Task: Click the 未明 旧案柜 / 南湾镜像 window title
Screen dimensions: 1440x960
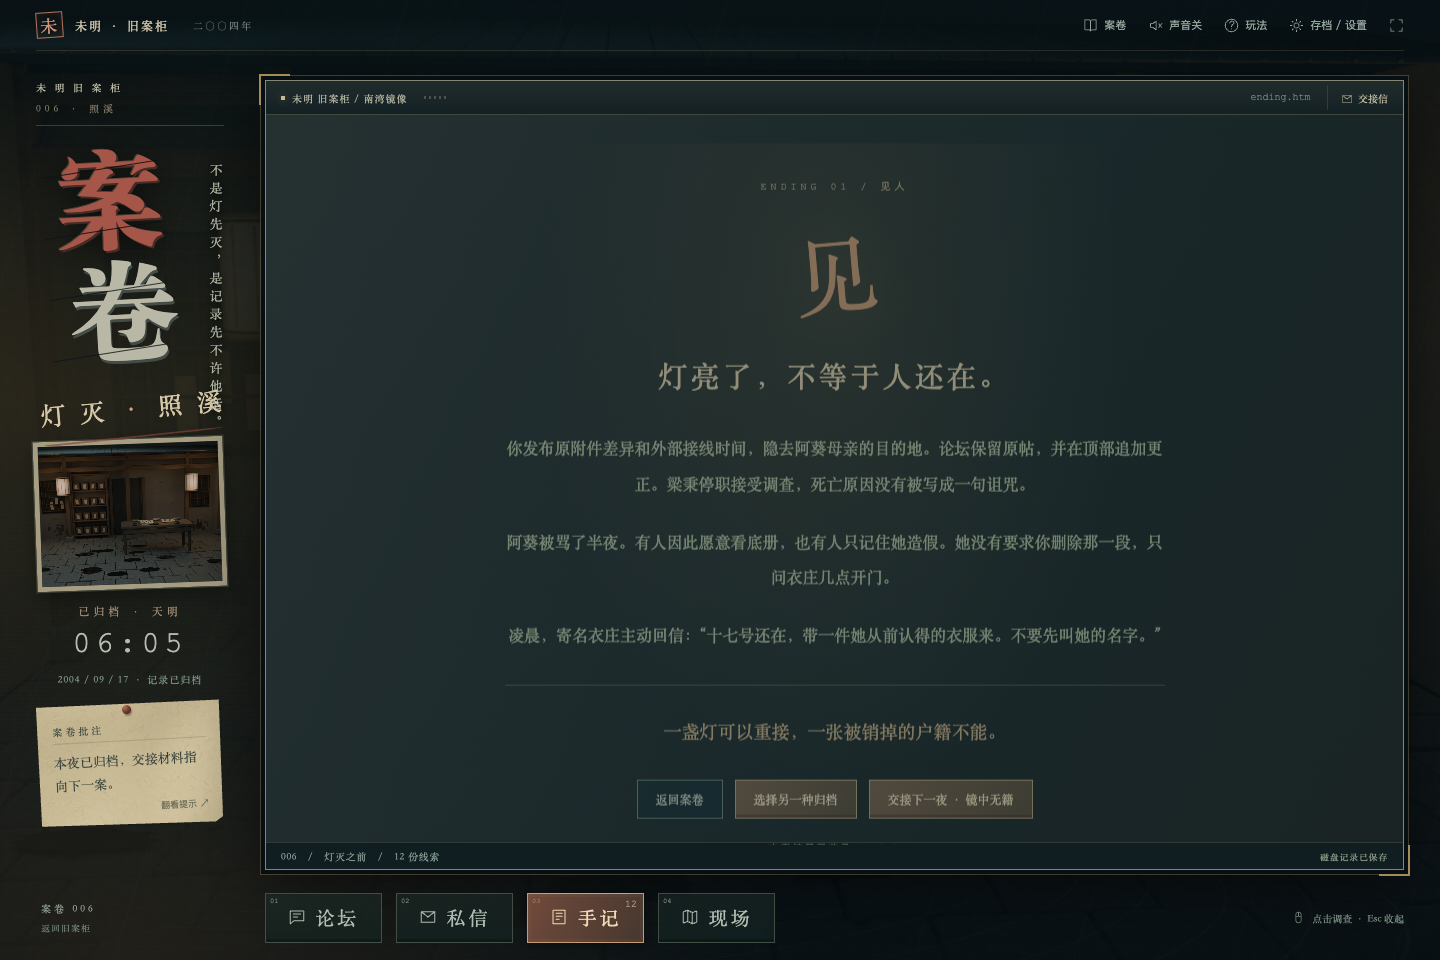Action: [x=349, y=99]
